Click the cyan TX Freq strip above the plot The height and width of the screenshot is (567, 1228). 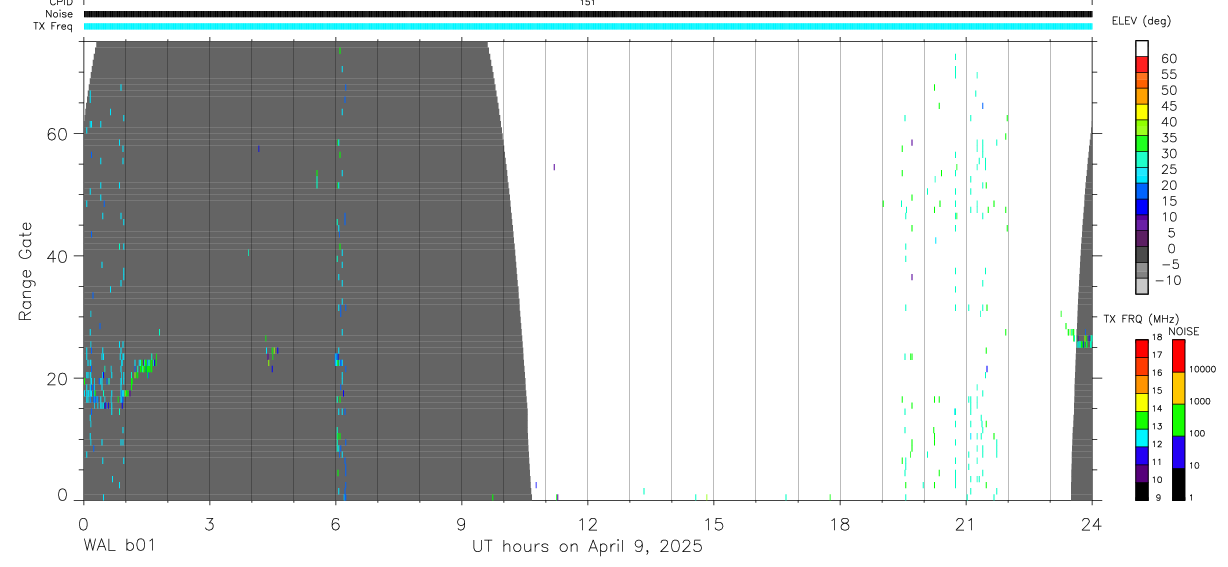pos(587,25)
